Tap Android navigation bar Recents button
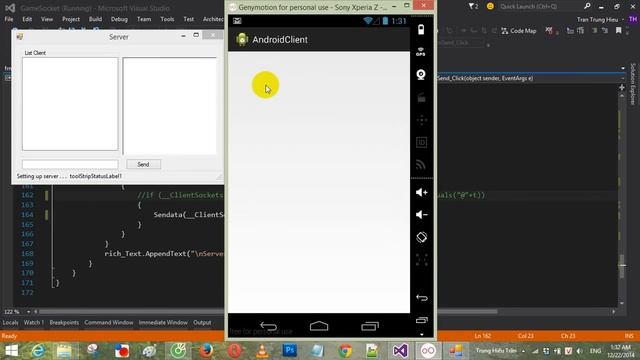The image size is (640, 360). click(x=370, y=326)
